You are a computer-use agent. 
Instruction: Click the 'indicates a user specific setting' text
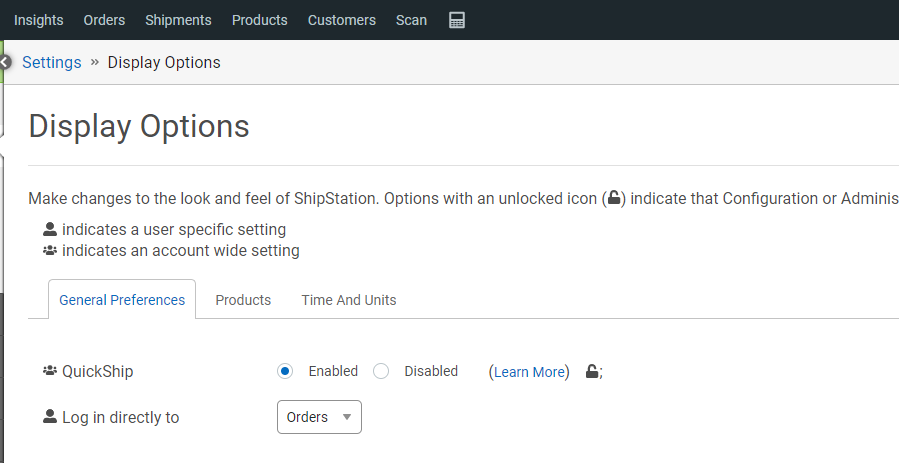174,229
